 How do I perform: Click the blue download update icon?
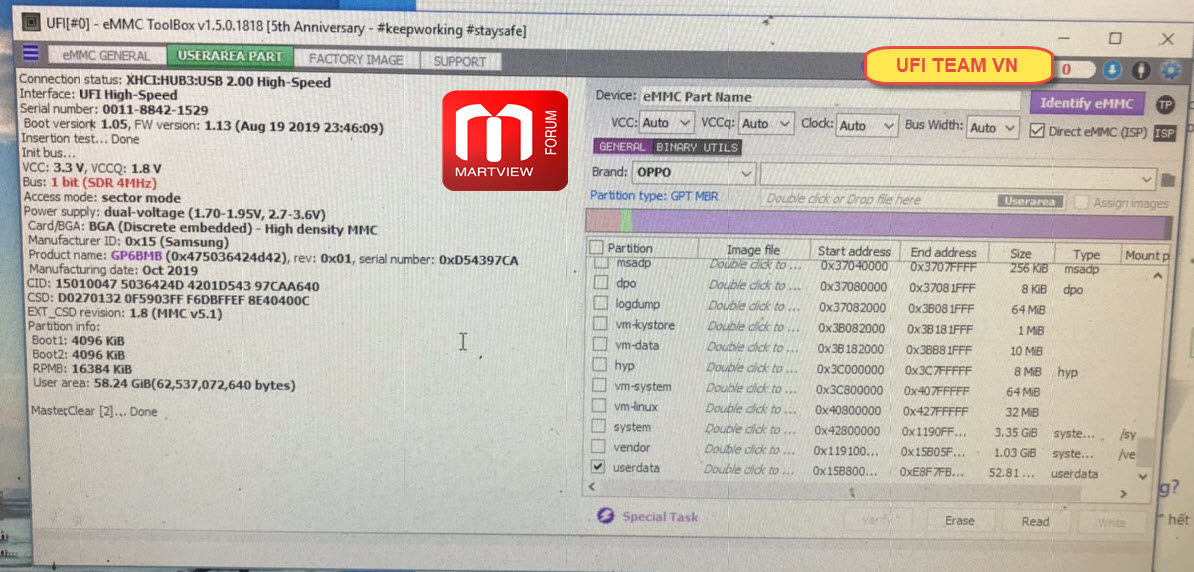1113,69
